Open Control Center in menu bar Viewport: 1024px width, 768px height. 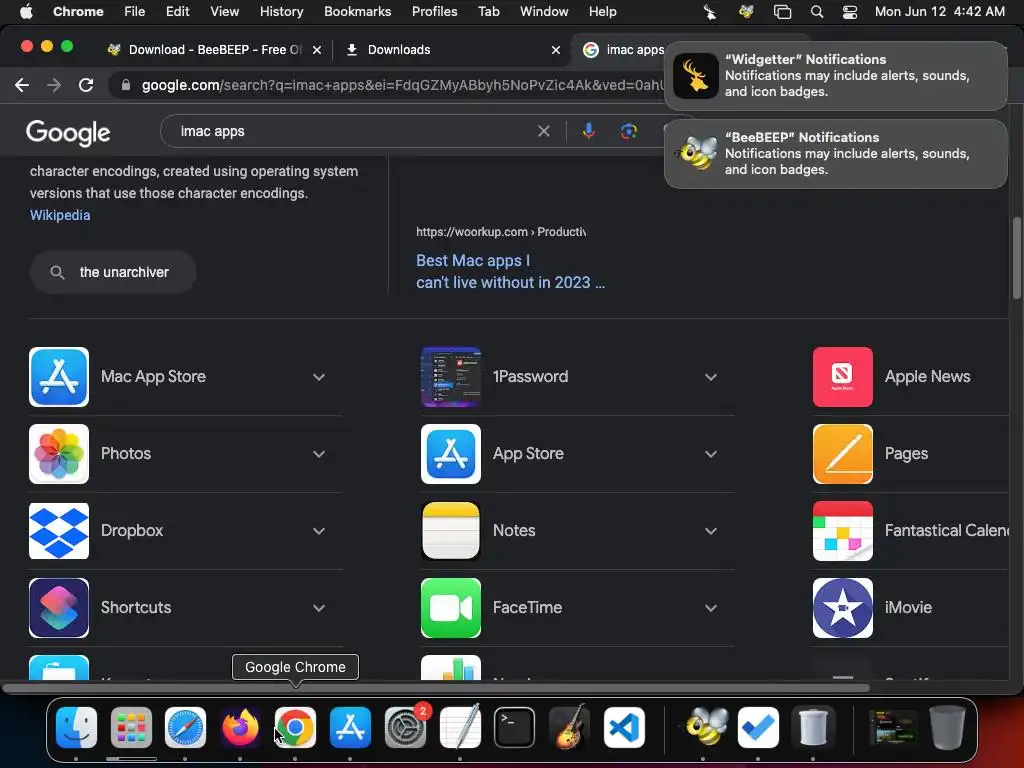tap(850, 12)
